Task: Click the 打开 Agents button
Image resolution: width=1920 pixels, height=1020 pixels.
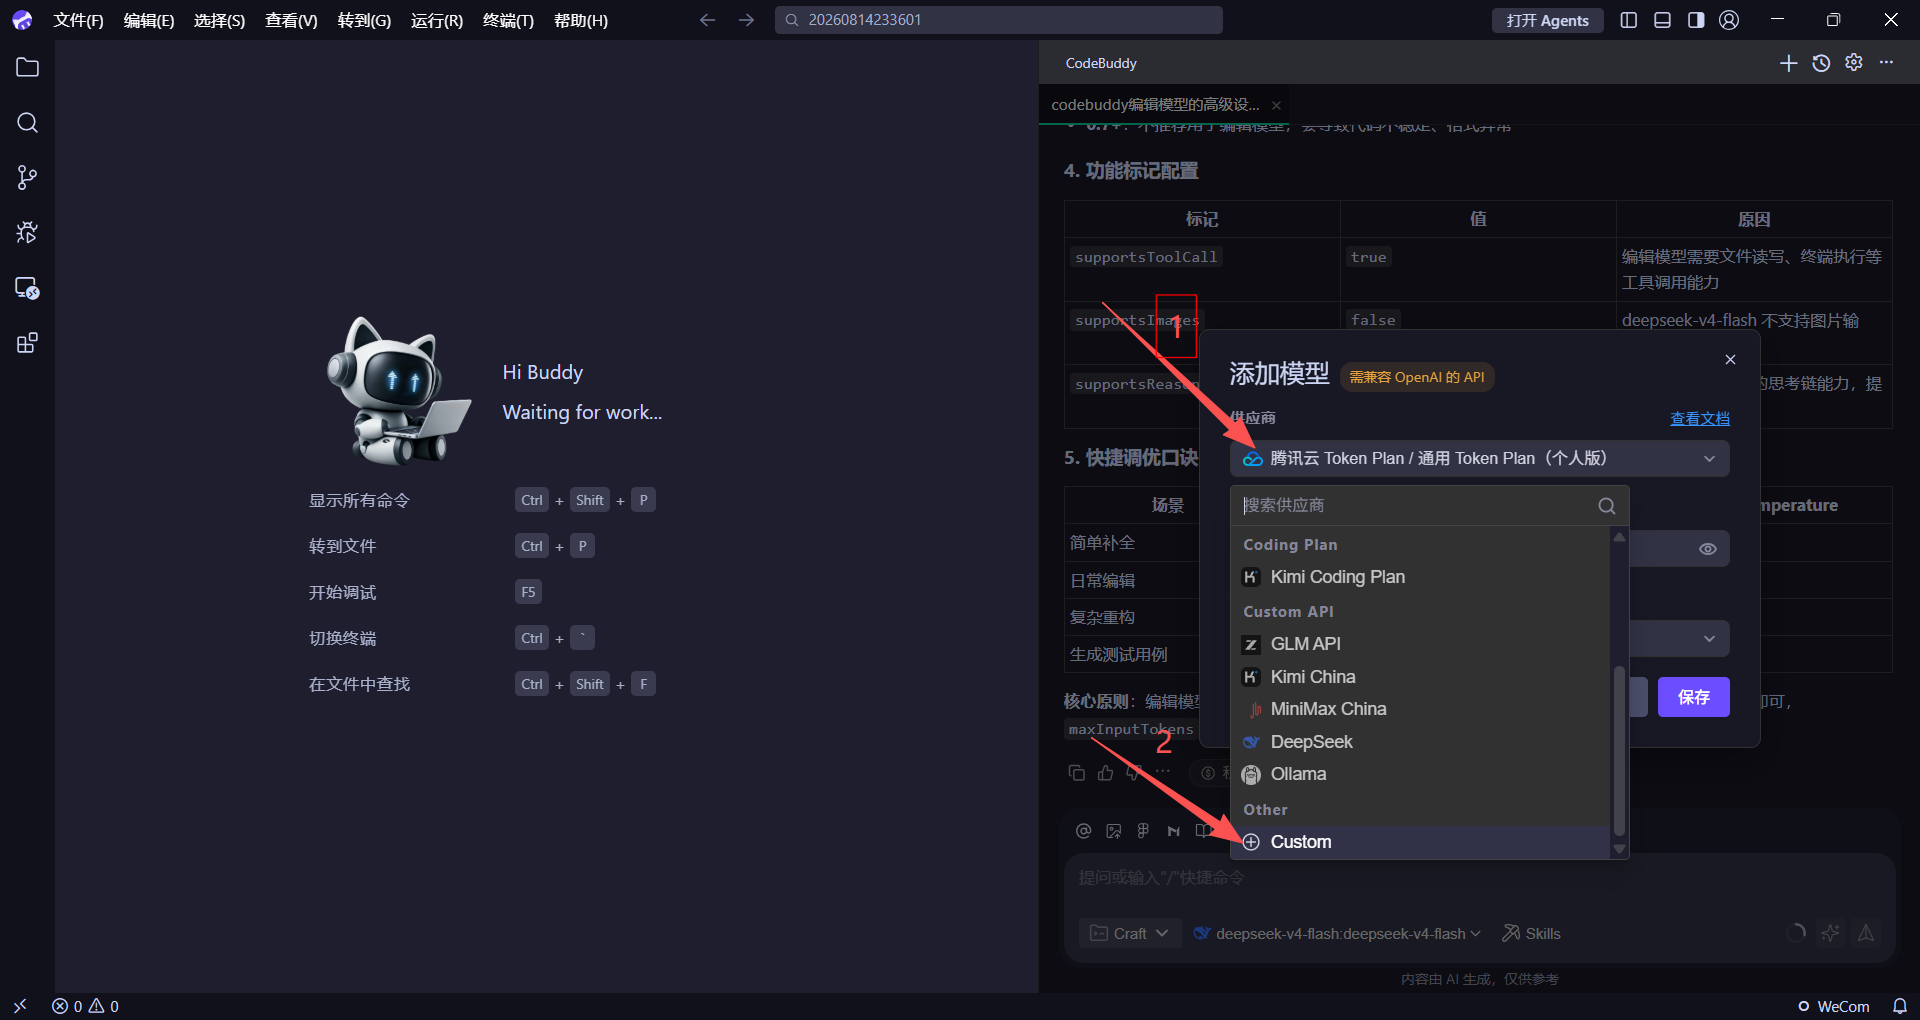Action: (1547, 20)
